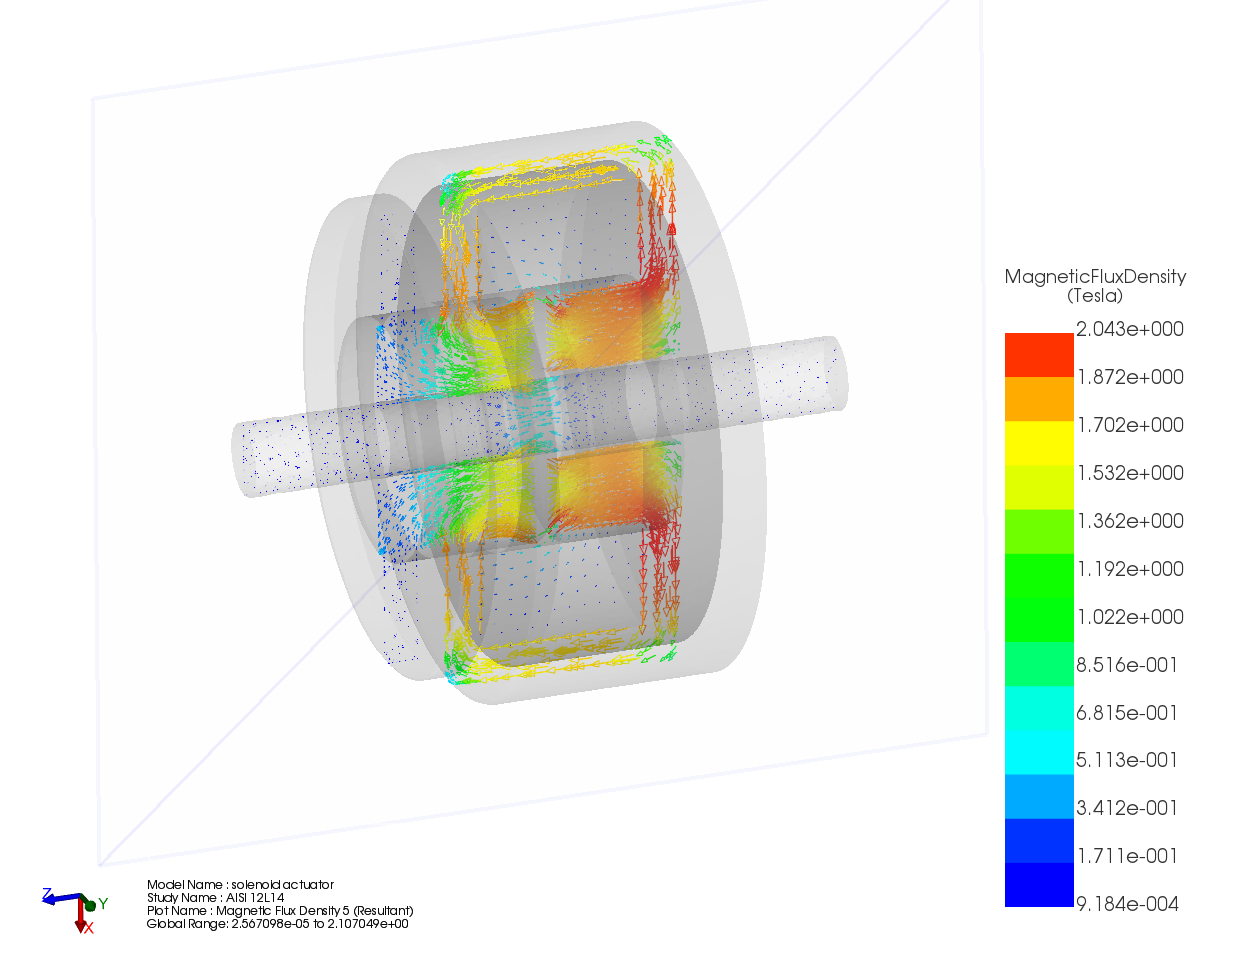Click the MagneticFluxDensity legend title

tap(1095, 277)
